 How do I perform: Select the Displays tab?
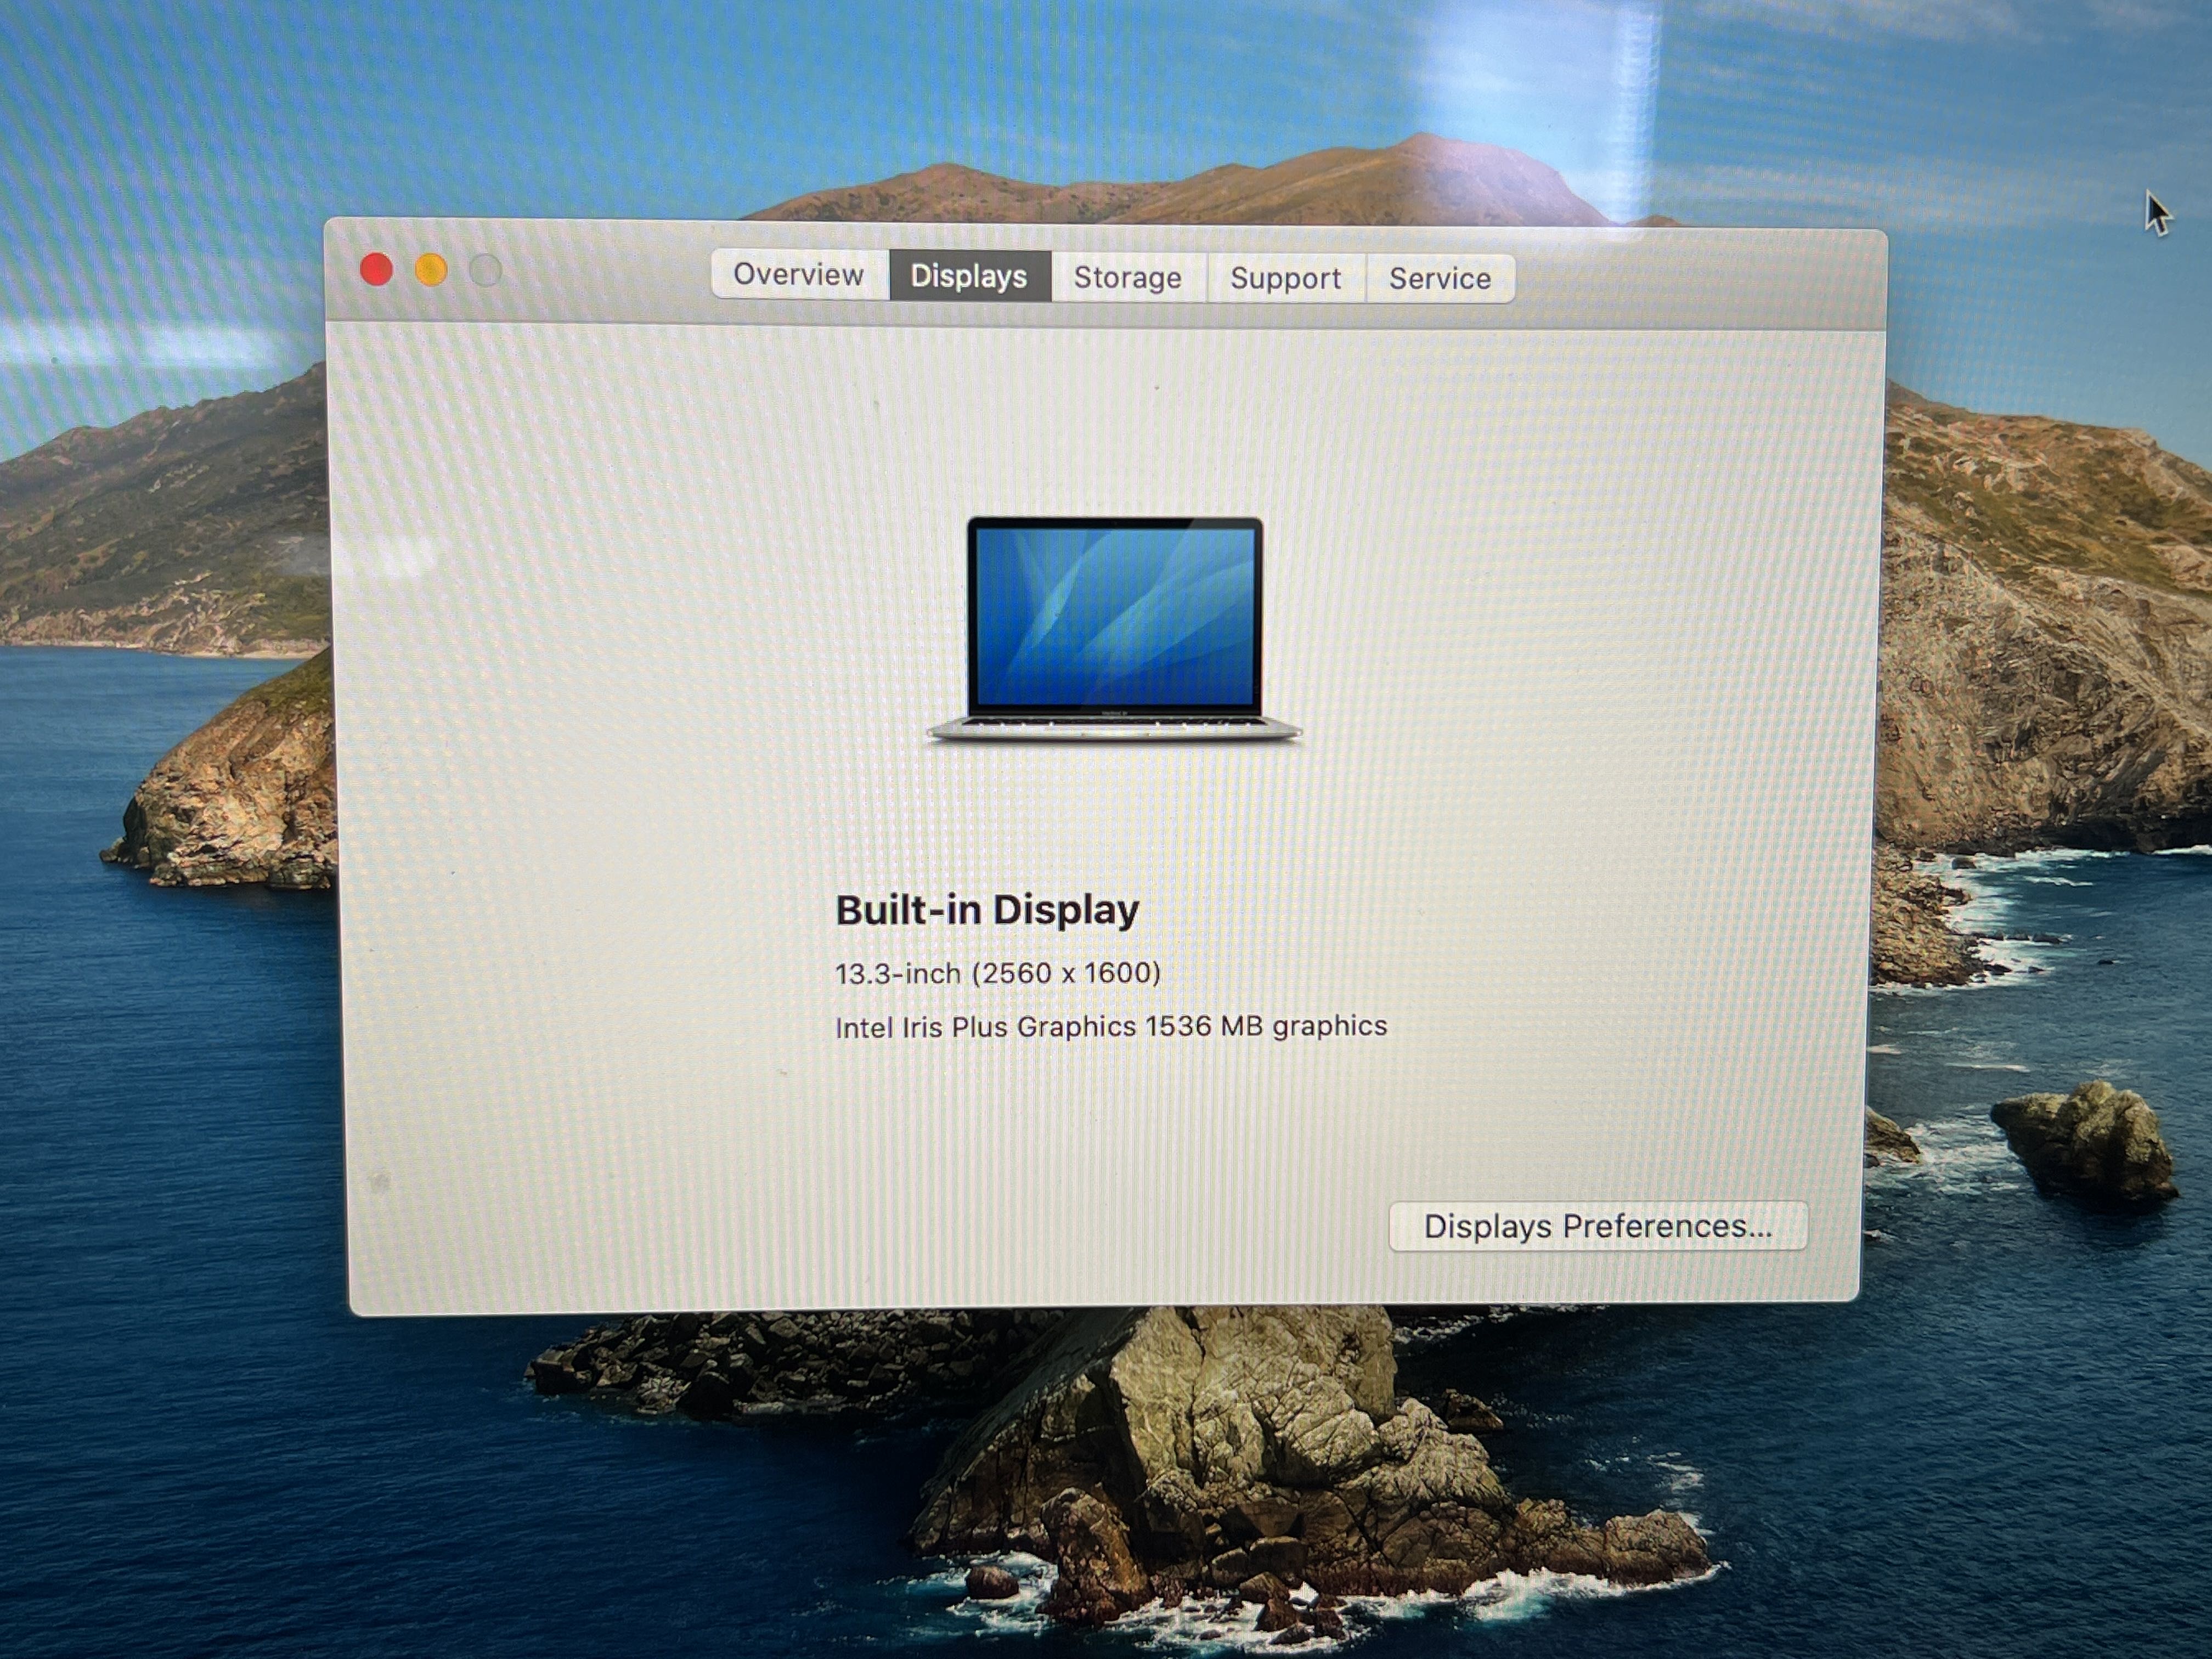(x=968, y=277)
